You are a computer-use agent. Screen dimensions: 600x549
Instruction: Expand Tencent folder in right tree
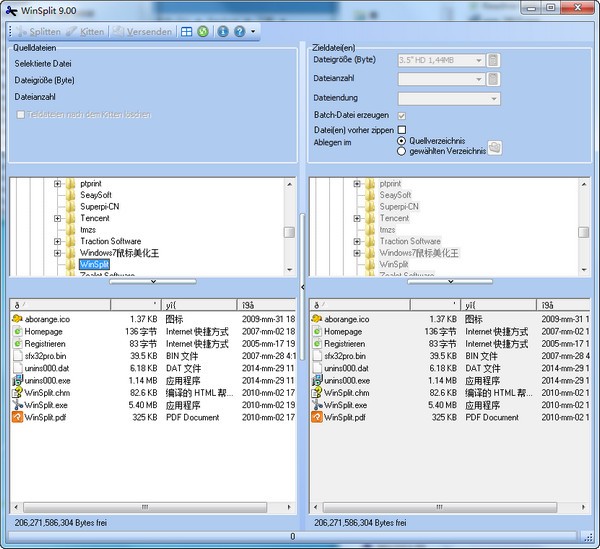[357, 218]
